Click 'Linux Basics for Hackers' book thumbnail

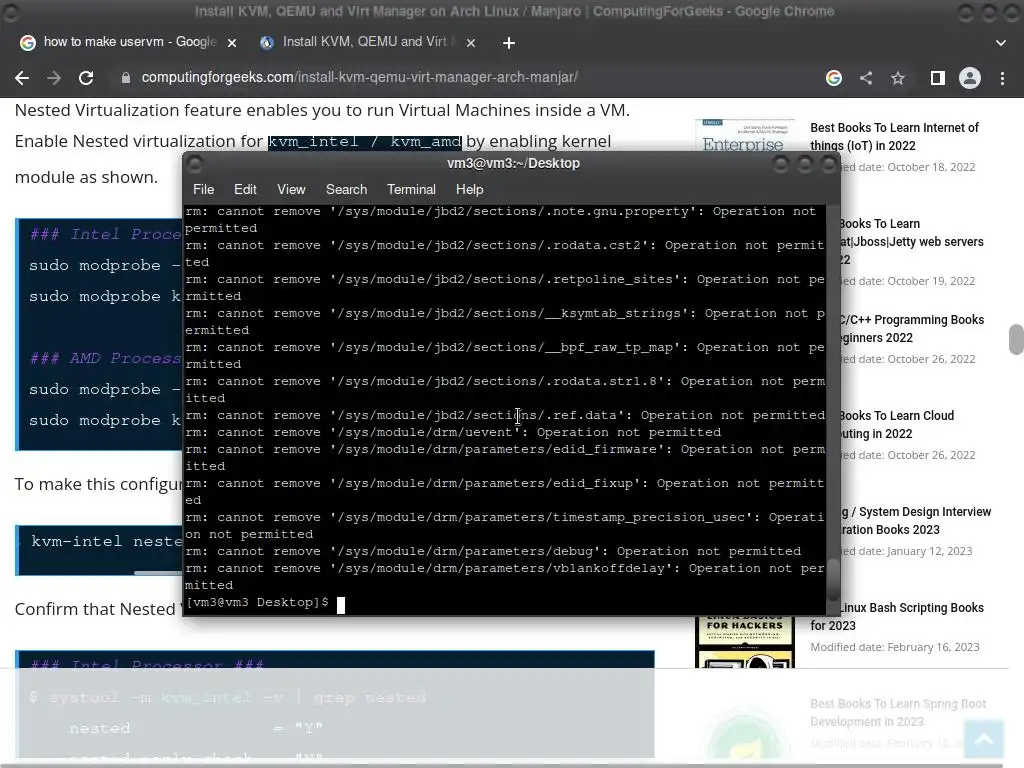point(744,642)
